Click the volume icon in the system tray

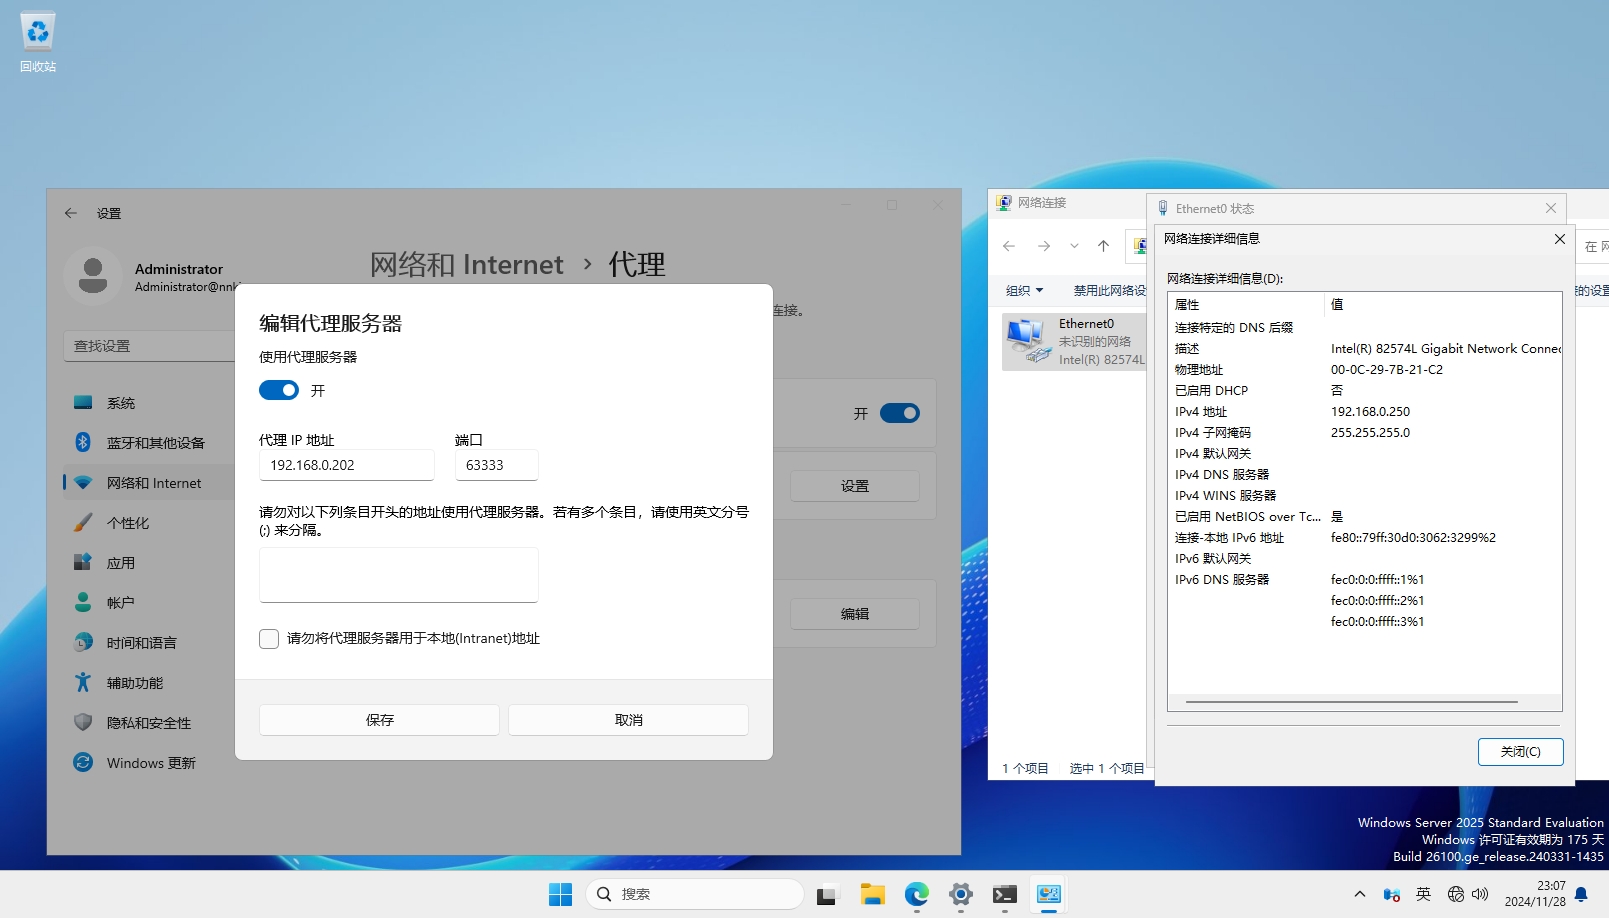point(1480,894)
